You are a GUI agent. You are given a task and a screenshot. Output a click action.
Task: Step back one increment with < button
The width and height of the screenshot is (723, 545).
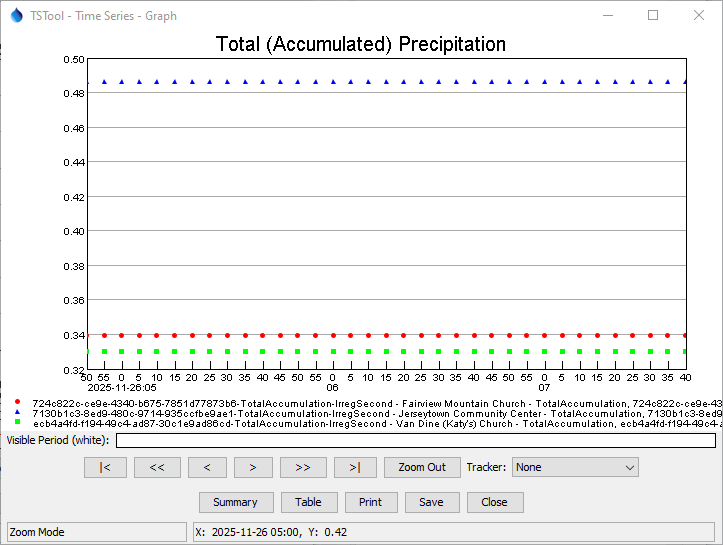coord(207,467)
